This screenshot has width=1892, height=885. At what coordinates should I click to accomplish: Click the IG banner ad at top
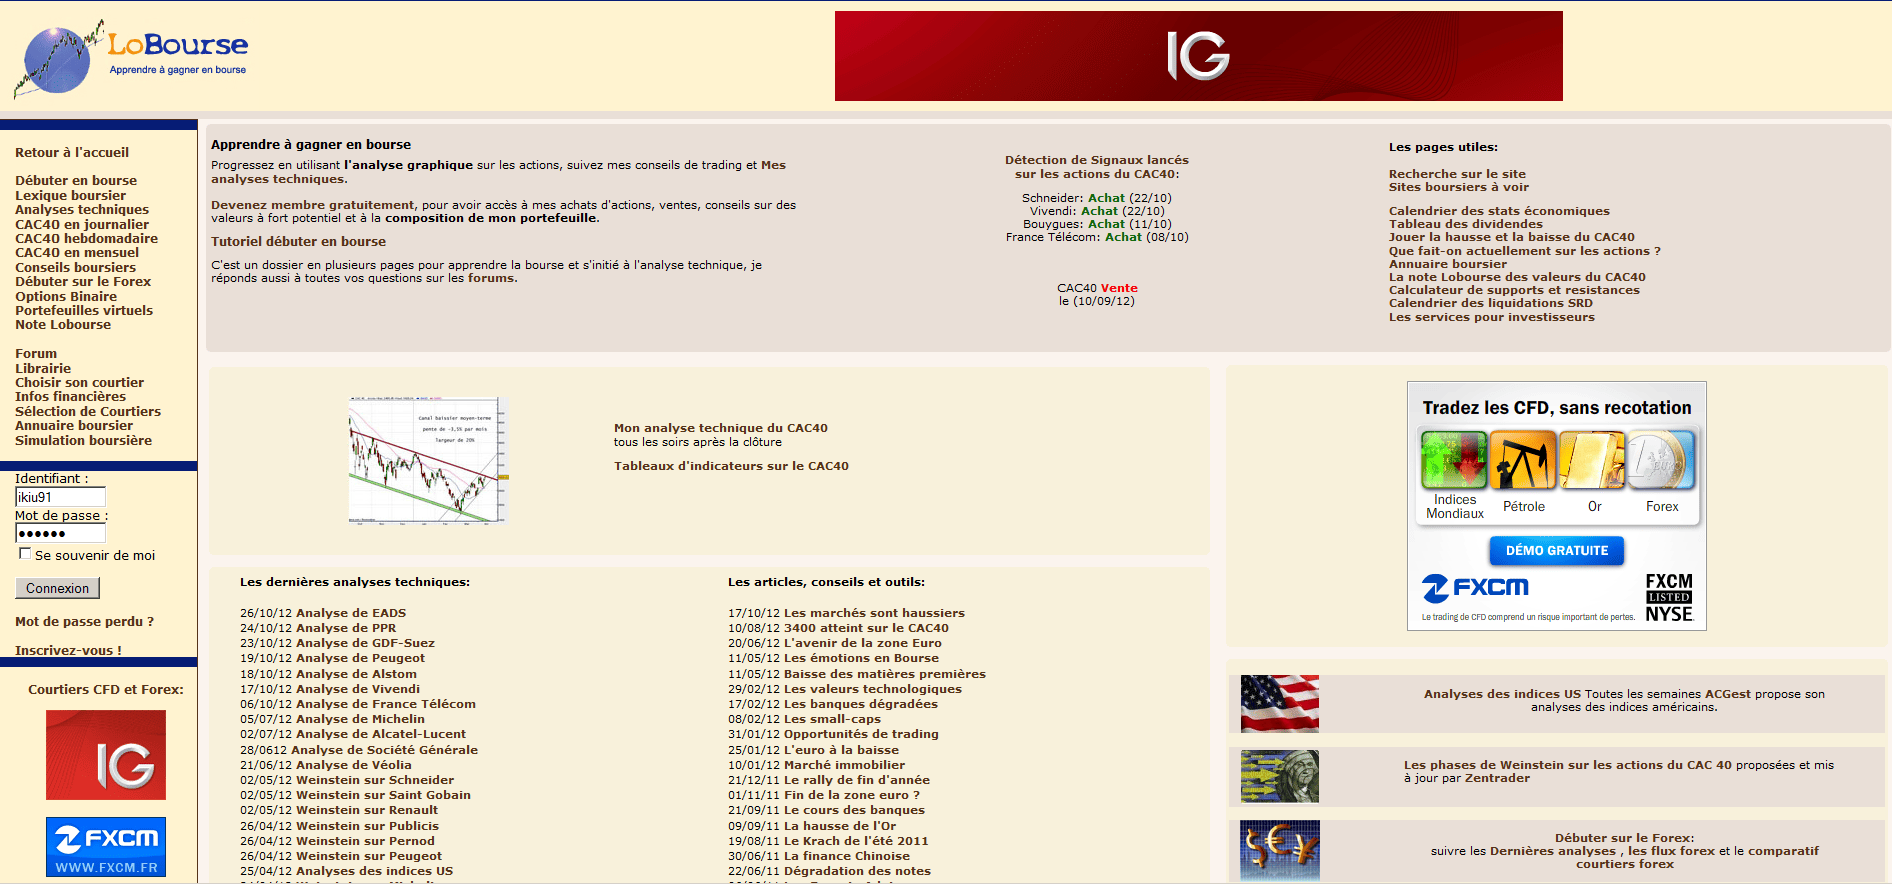pyautogui.click(x=1198, y=56)
